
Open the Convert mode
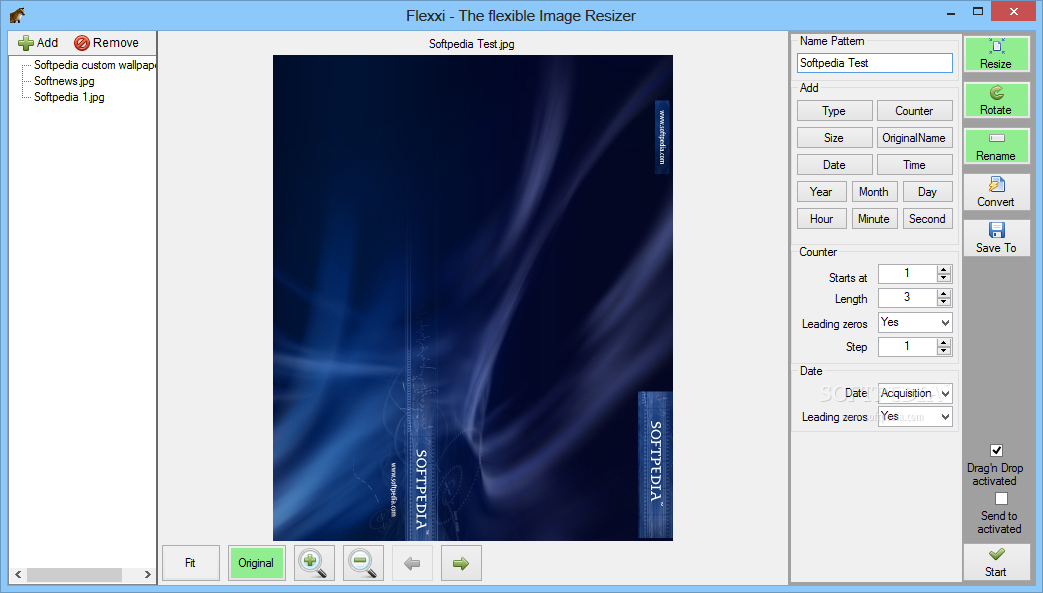tap(996, 192)
